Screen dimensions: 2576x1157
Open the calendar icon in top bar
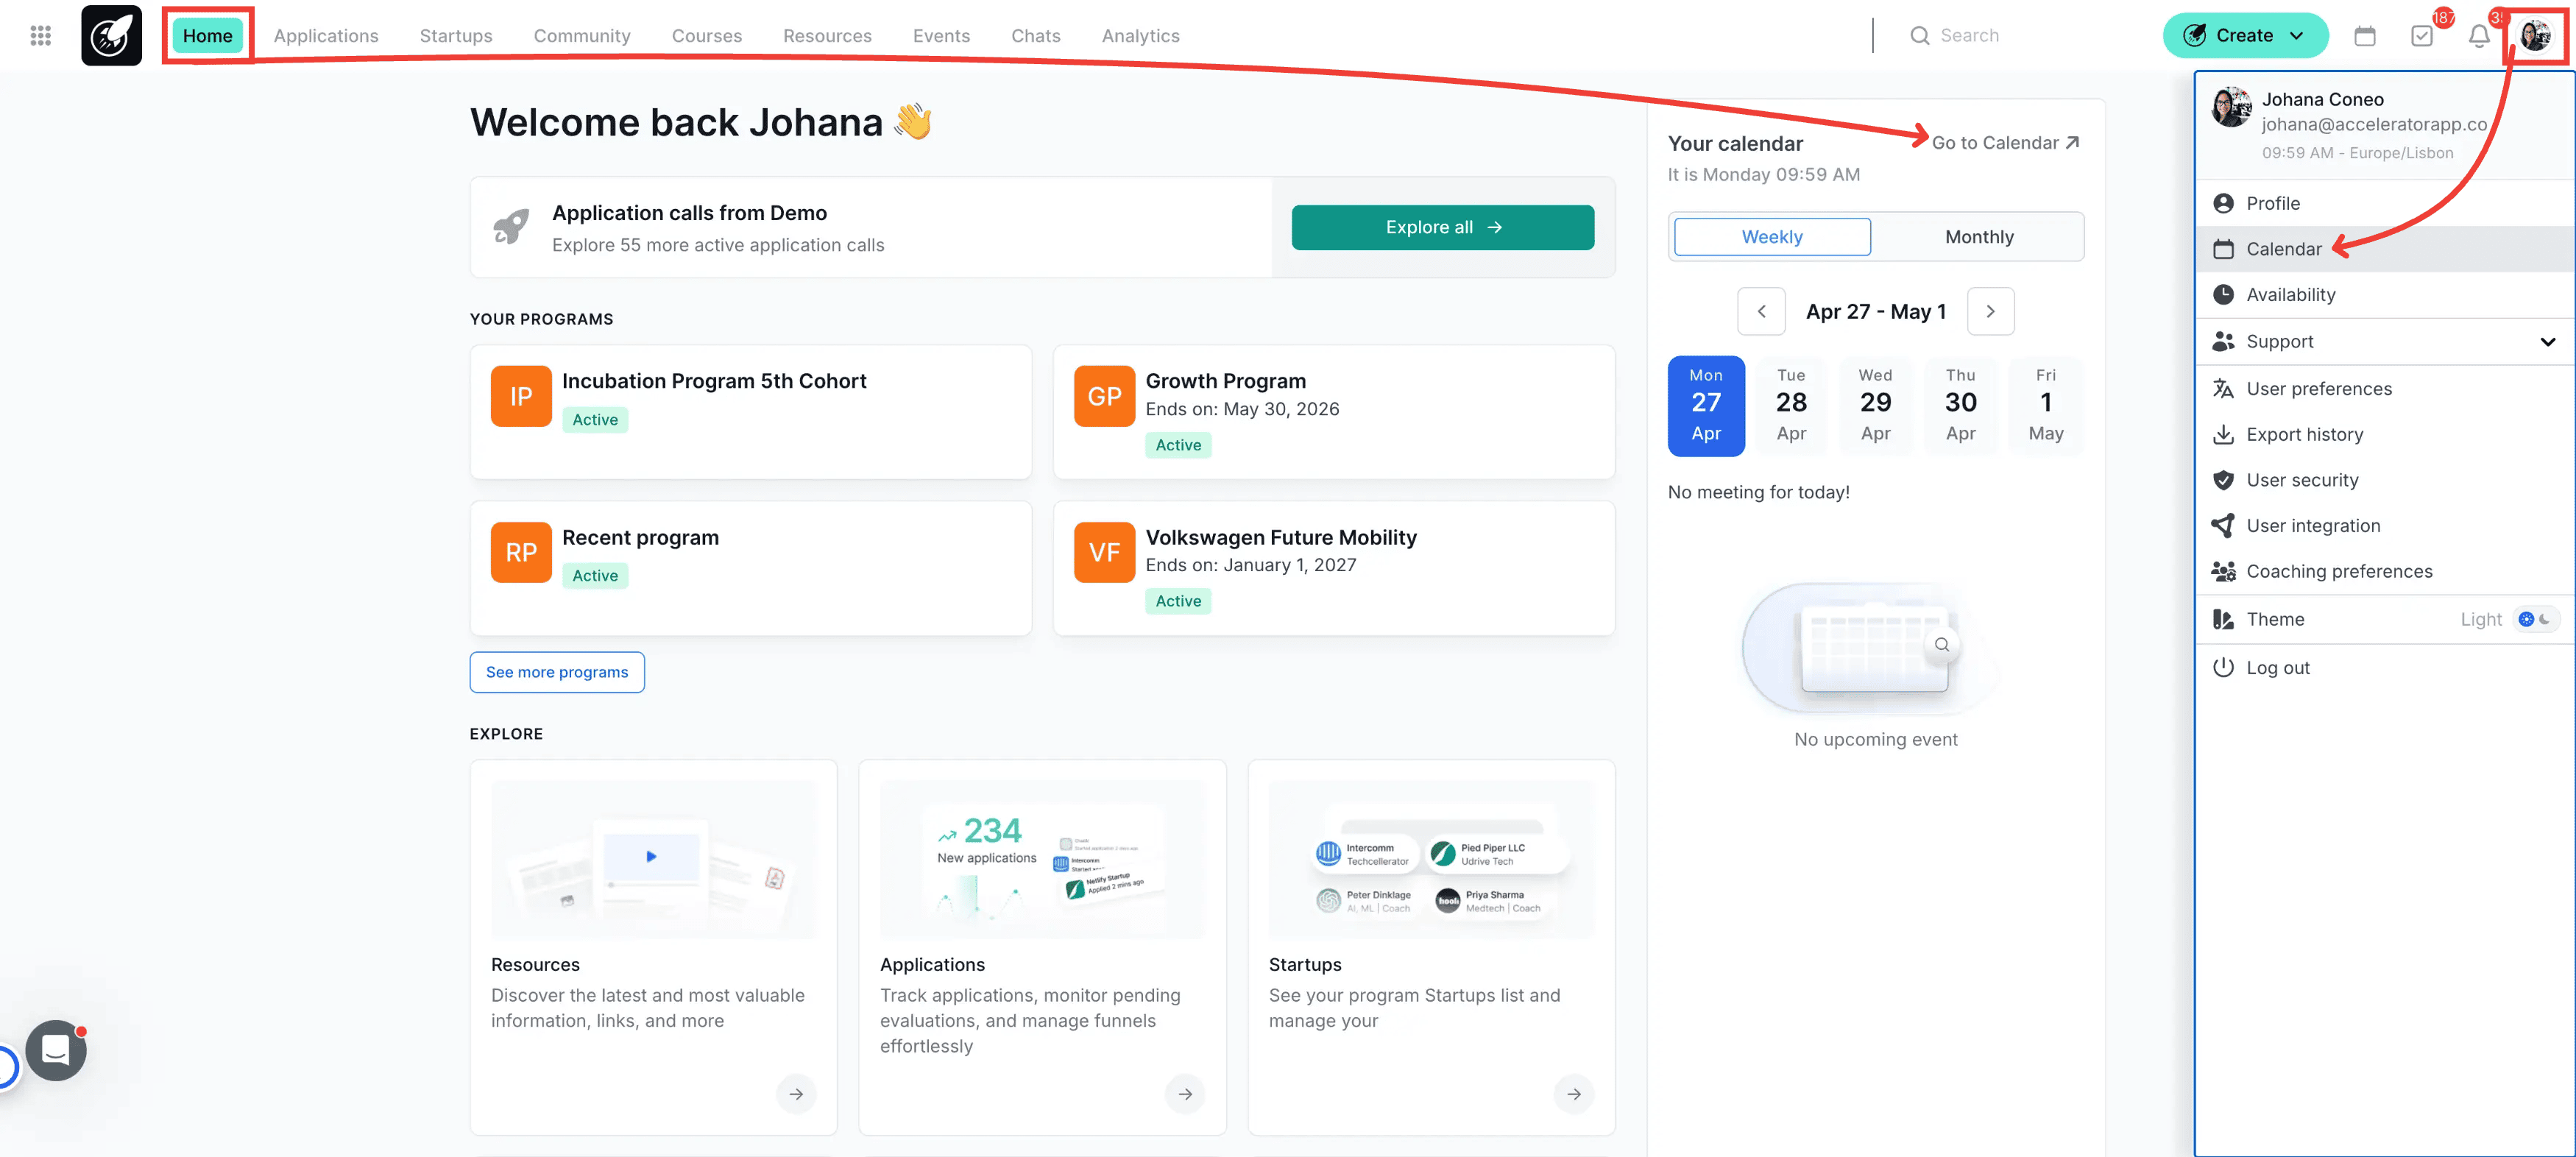pyautogui.click(x=2364, y=36)
